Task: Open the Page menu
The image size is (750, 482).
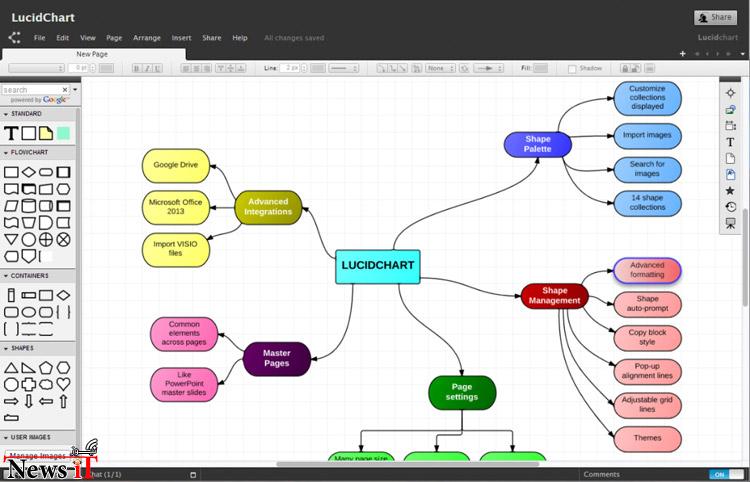Action: click(114, 38)
